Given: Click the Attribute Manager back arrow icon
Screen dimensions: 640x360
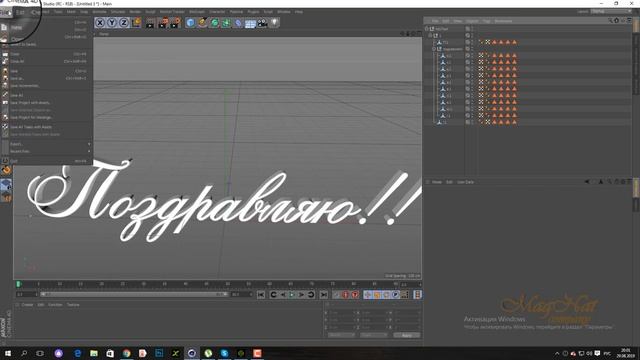Looking at the screenshot, I should [x=587, y=182].
